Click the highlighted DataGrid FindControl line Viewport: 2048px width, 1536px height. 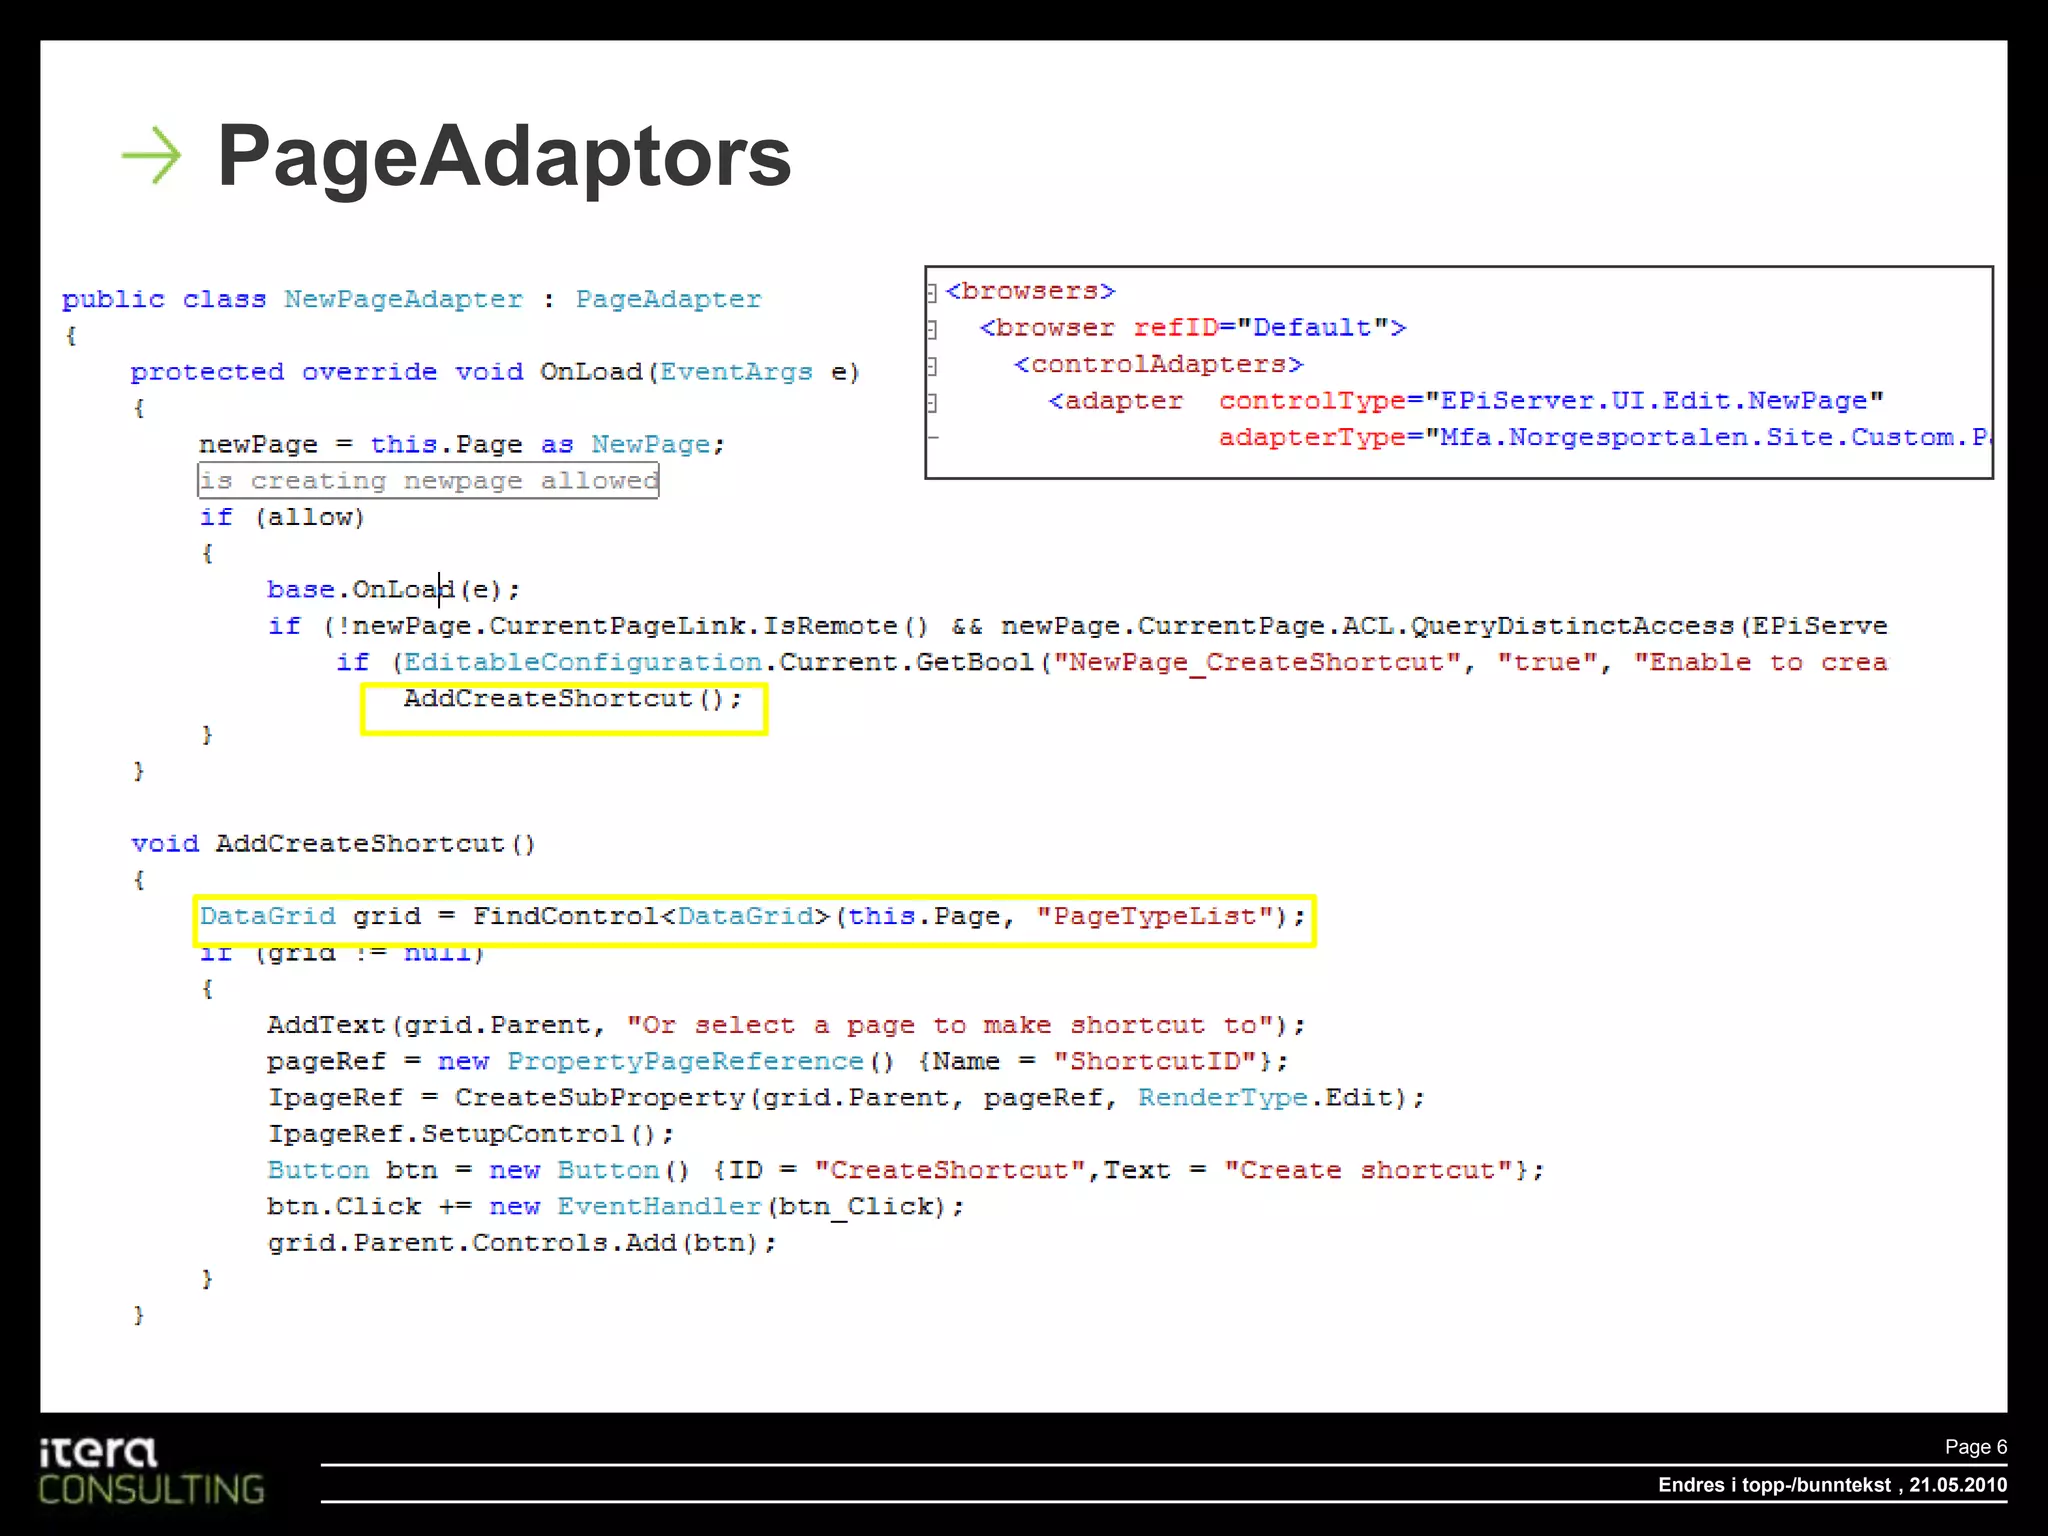752,917
